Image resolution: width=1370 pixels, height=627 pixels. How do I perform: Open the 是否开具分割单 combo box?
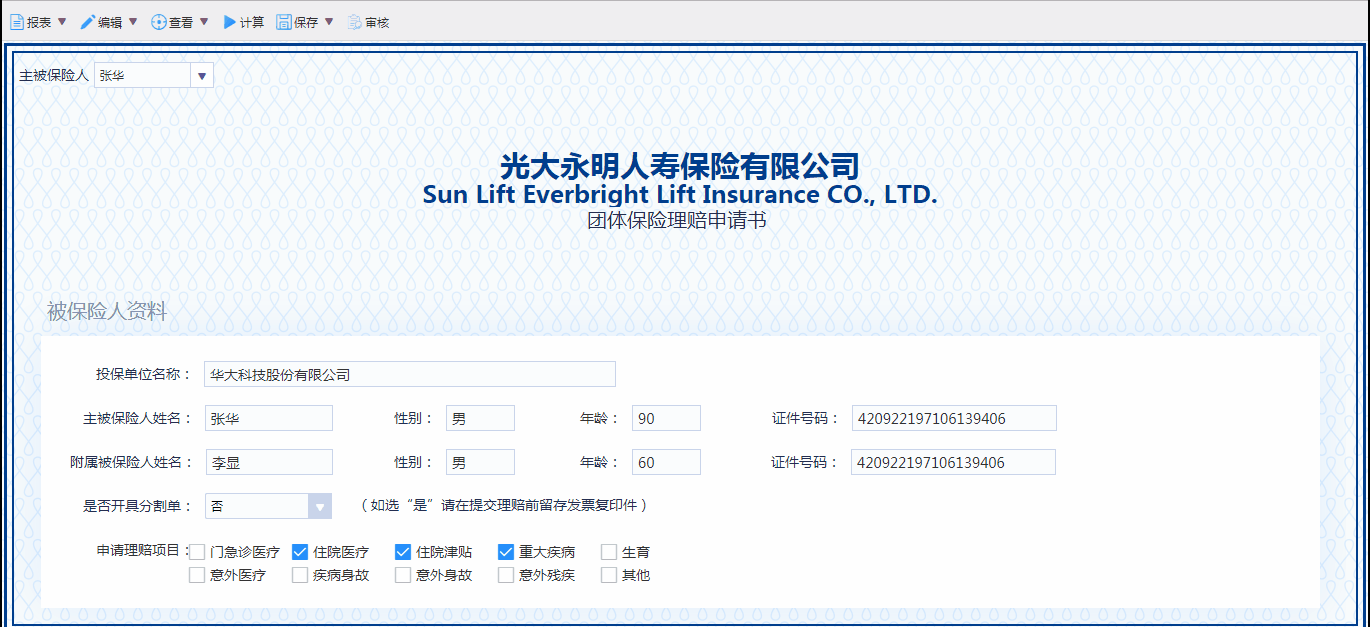coord(319,507)
